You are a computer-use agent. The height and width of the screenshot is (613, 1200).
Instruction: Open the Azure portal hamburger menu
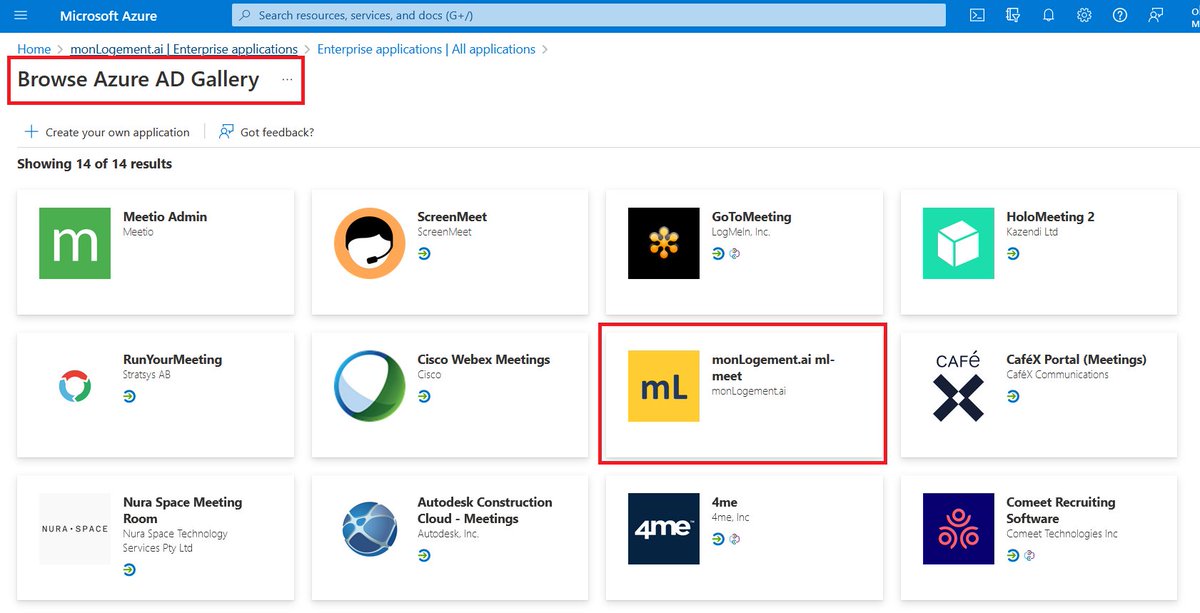(x=21, y=15)
